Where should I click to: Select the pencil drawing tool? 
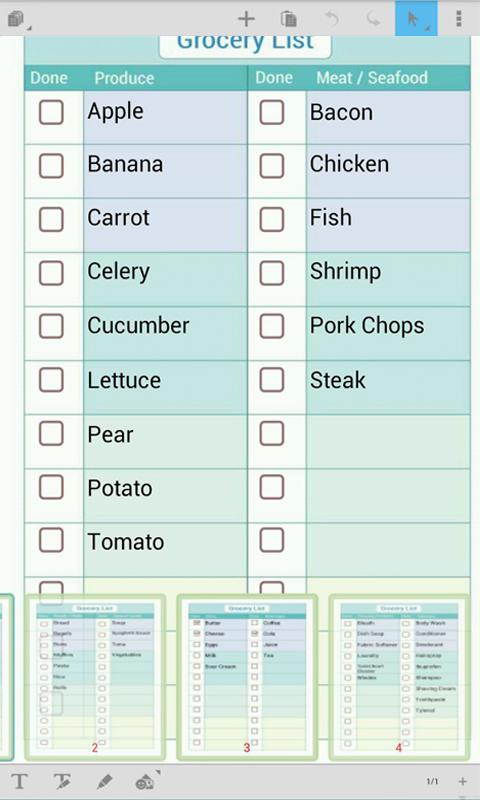click(x=104, y=781)
